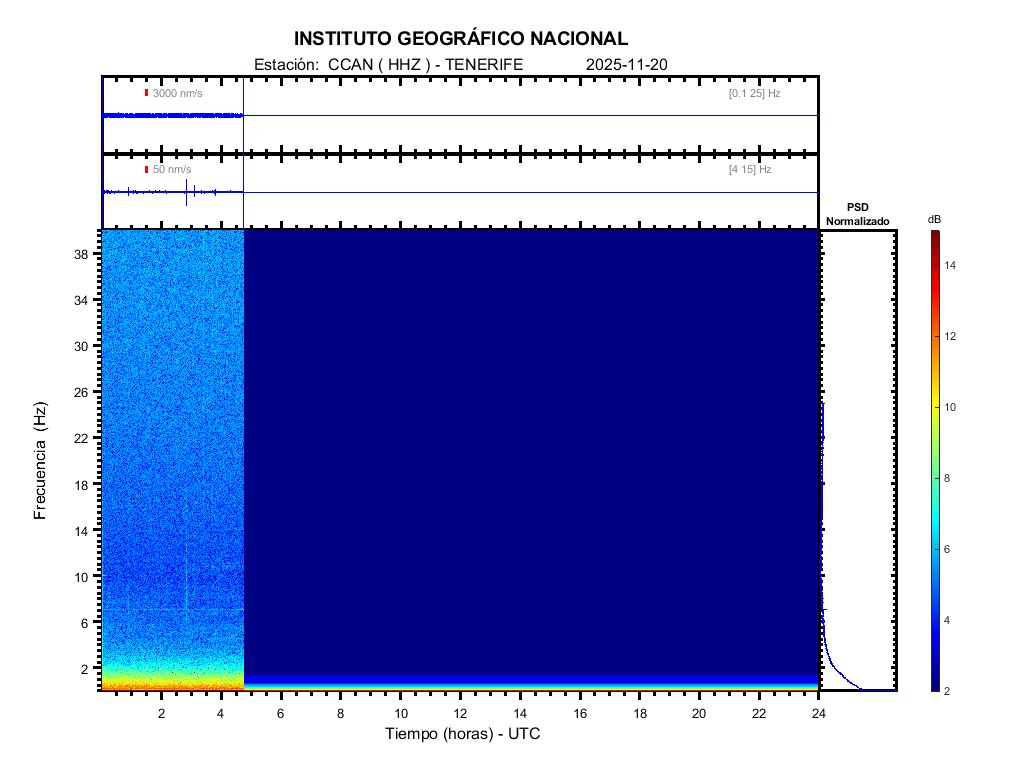This screenshot has height=768, width=1024.
Task: Click the Frecuencia (Hz) axis label
Action: click(41, 460)
